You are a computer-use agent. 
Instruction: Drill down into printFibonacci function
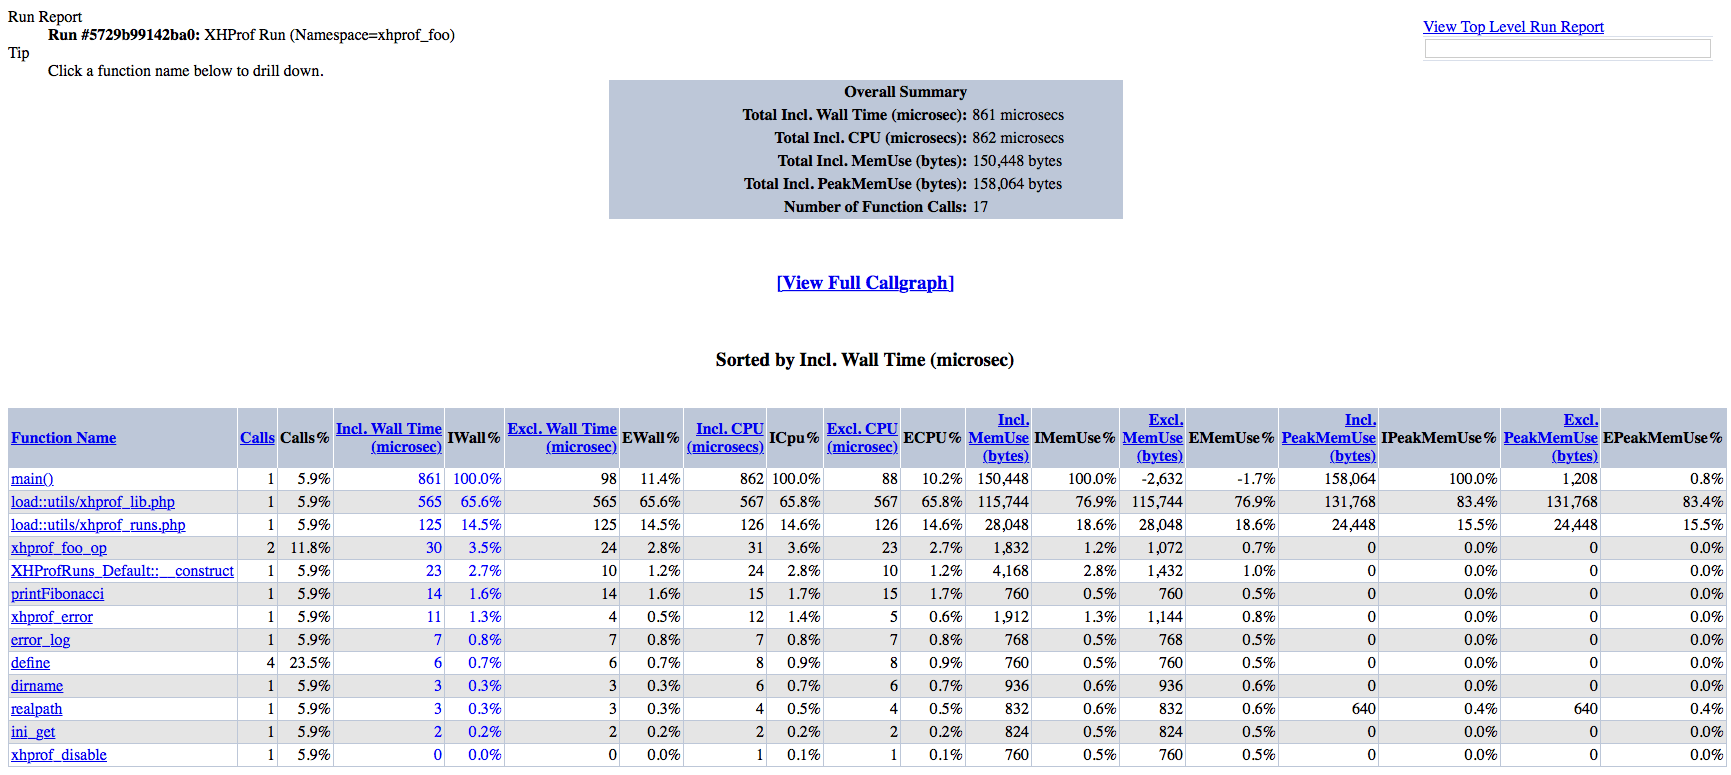point(57,594)
